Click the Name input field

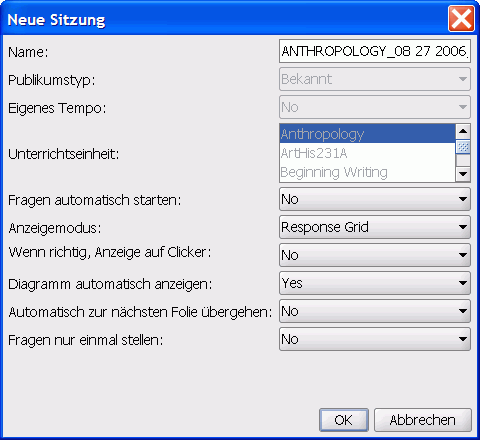[375, 51]
